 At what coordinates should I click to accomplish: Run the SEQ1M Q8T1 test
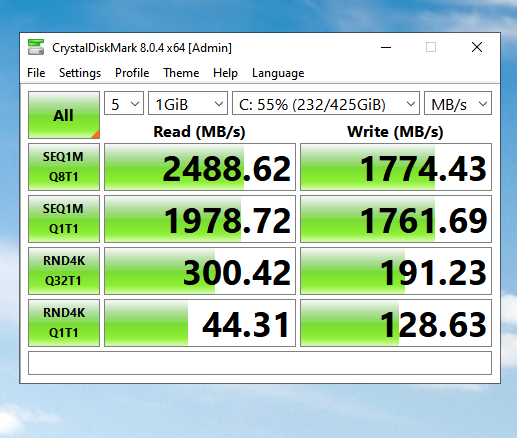[x=64, y=167]
